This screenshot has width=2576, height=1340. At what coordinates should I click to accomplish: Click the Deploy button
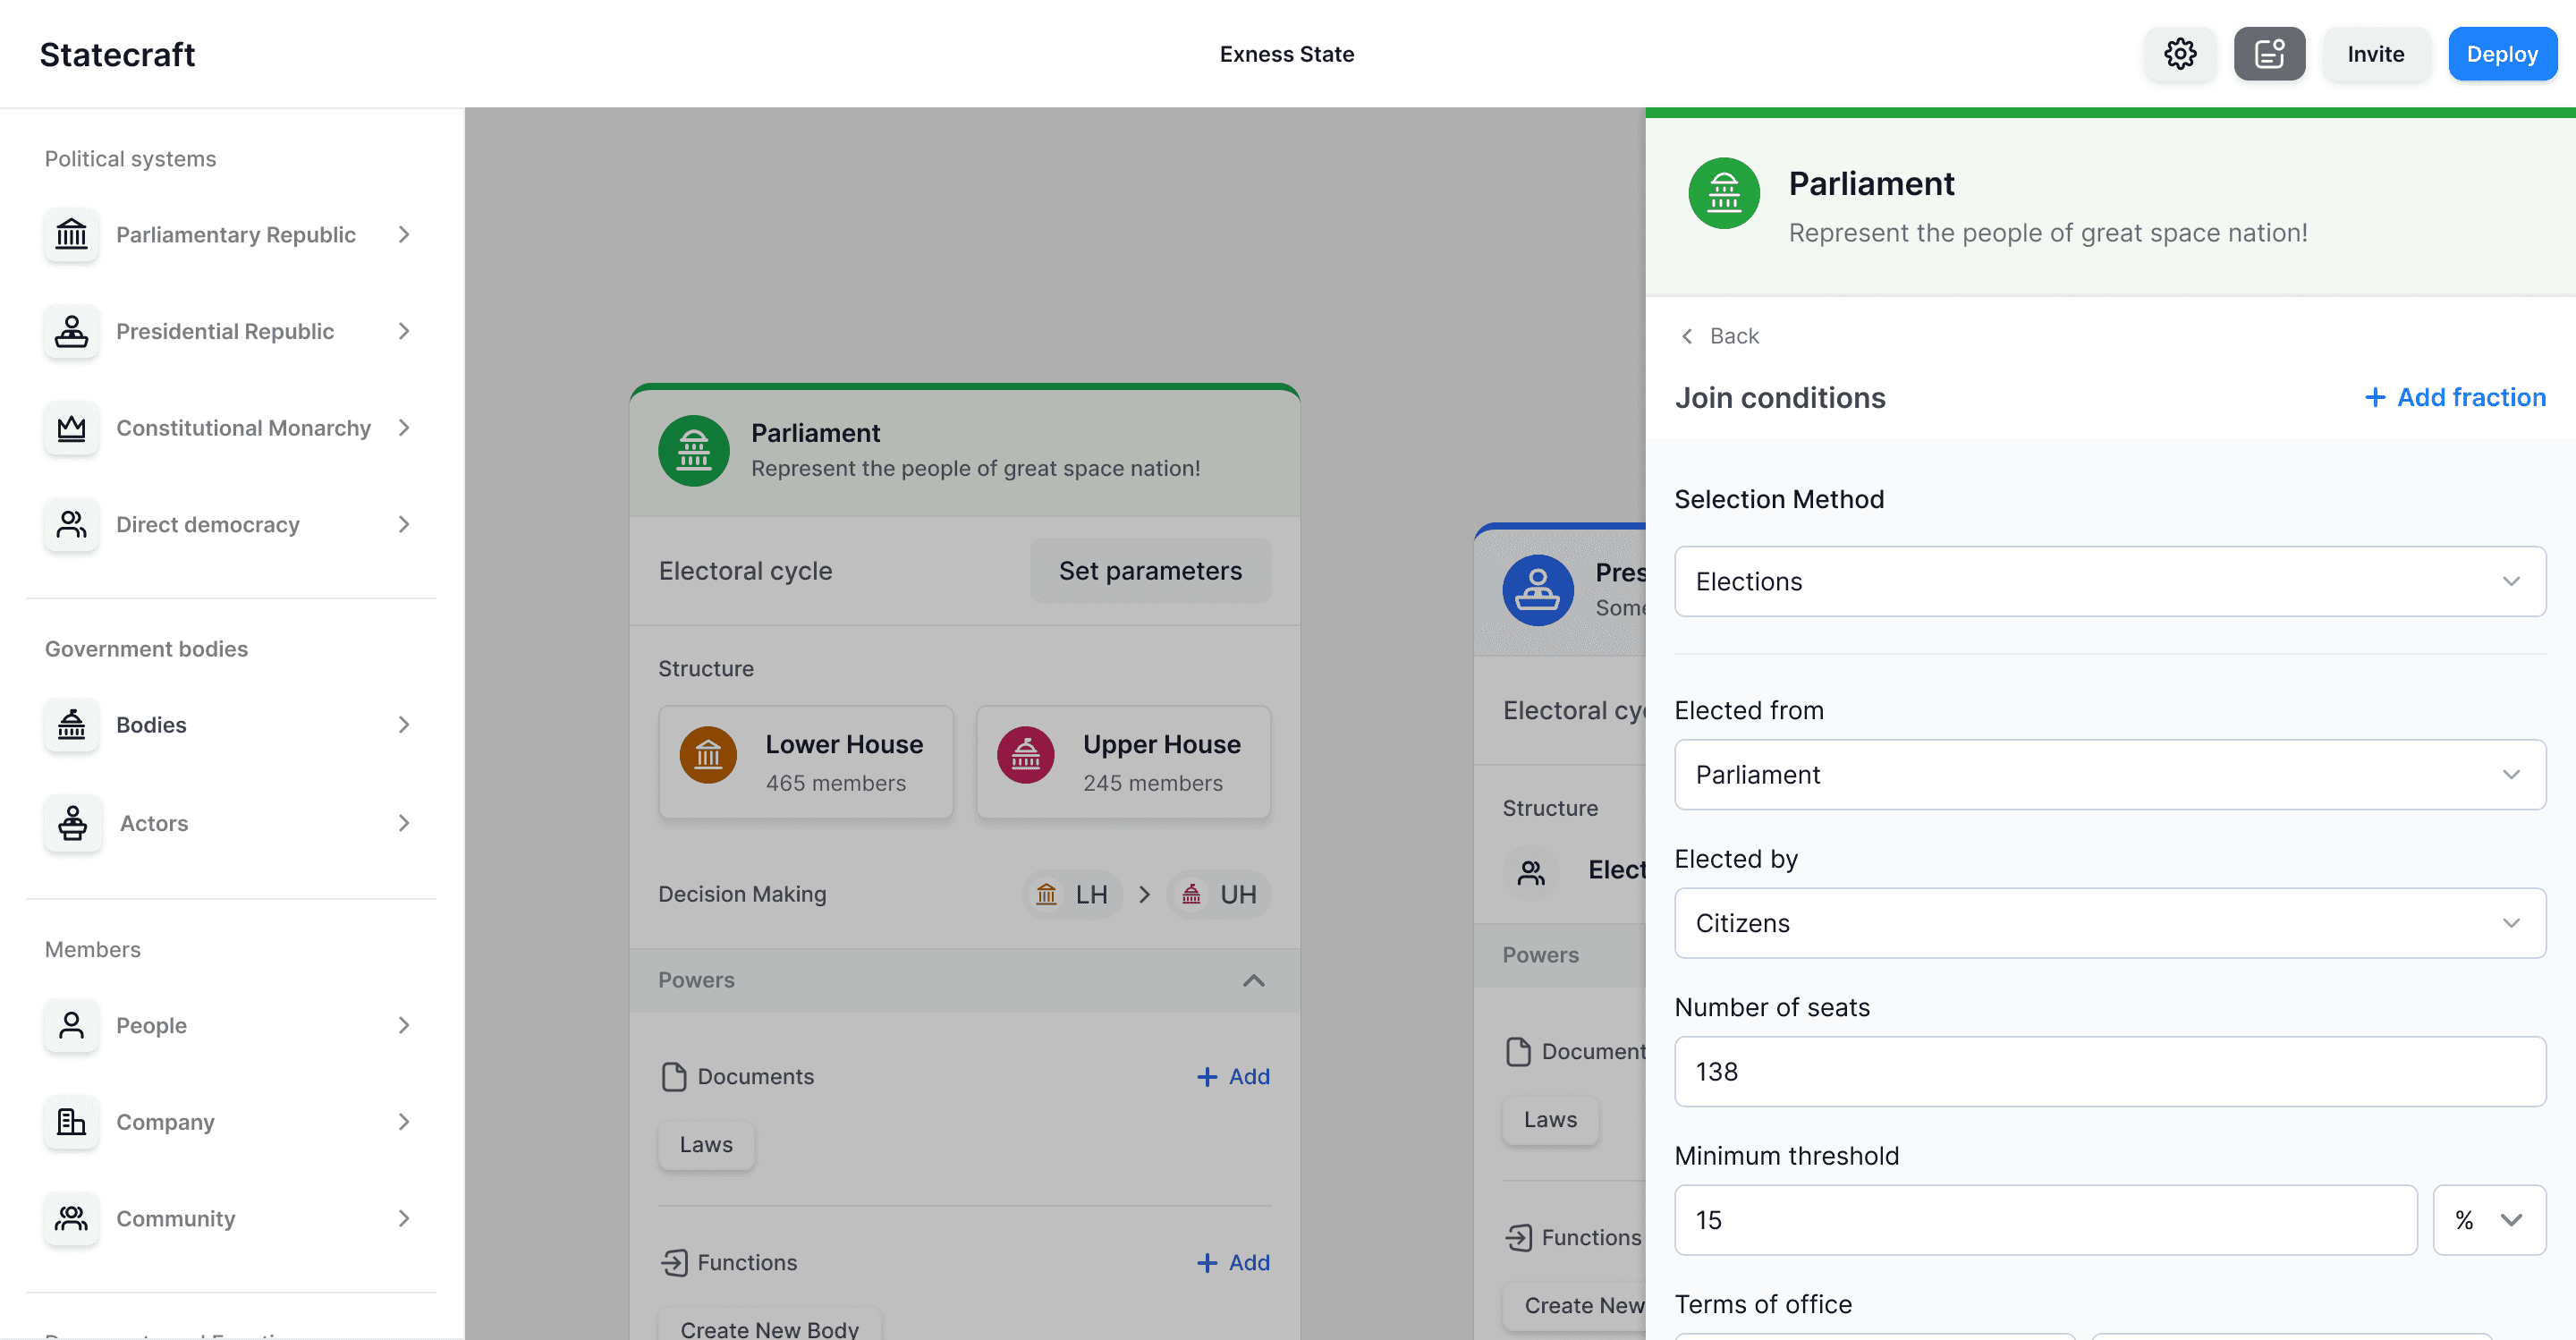coord(2501,54)
